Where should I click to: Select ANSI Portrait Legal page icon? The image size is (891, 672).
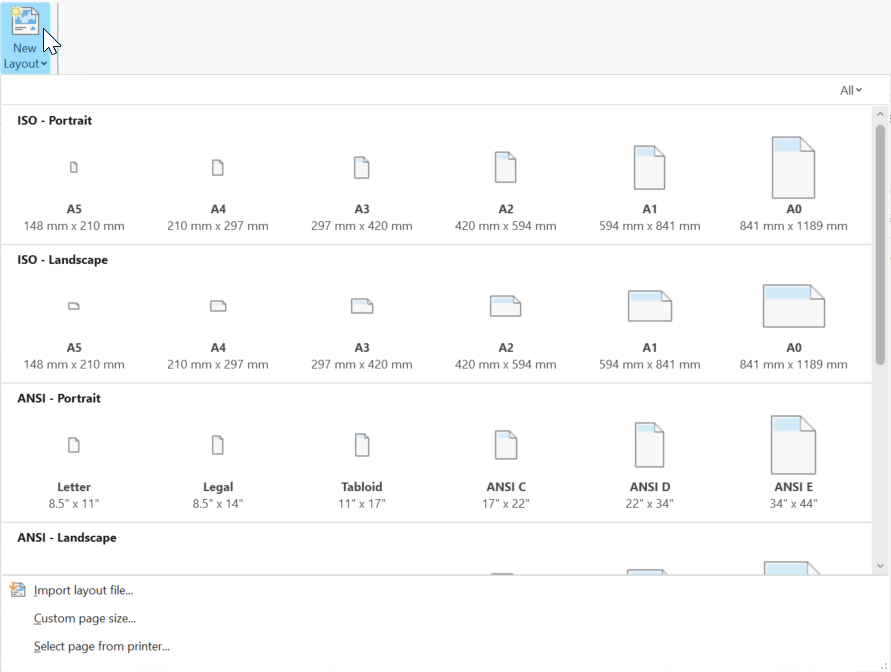(x=218, y=445)
